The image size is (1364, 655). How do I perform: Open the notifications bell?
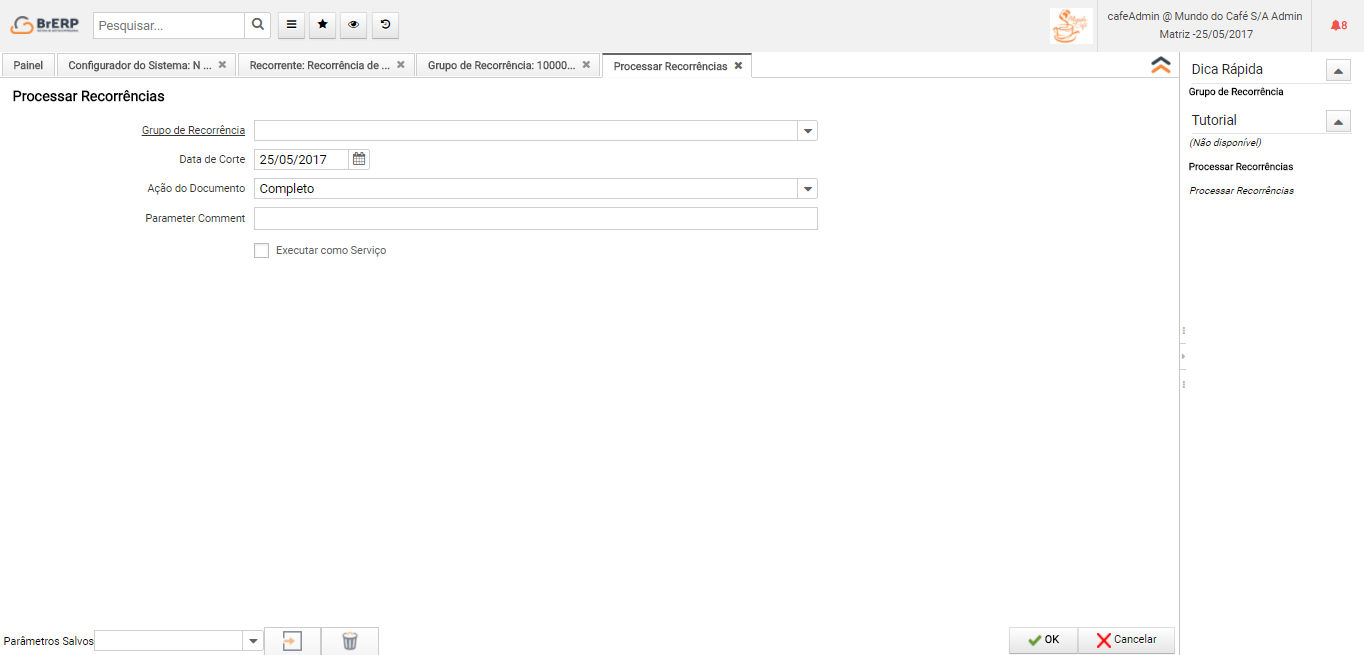(1338, 25)
